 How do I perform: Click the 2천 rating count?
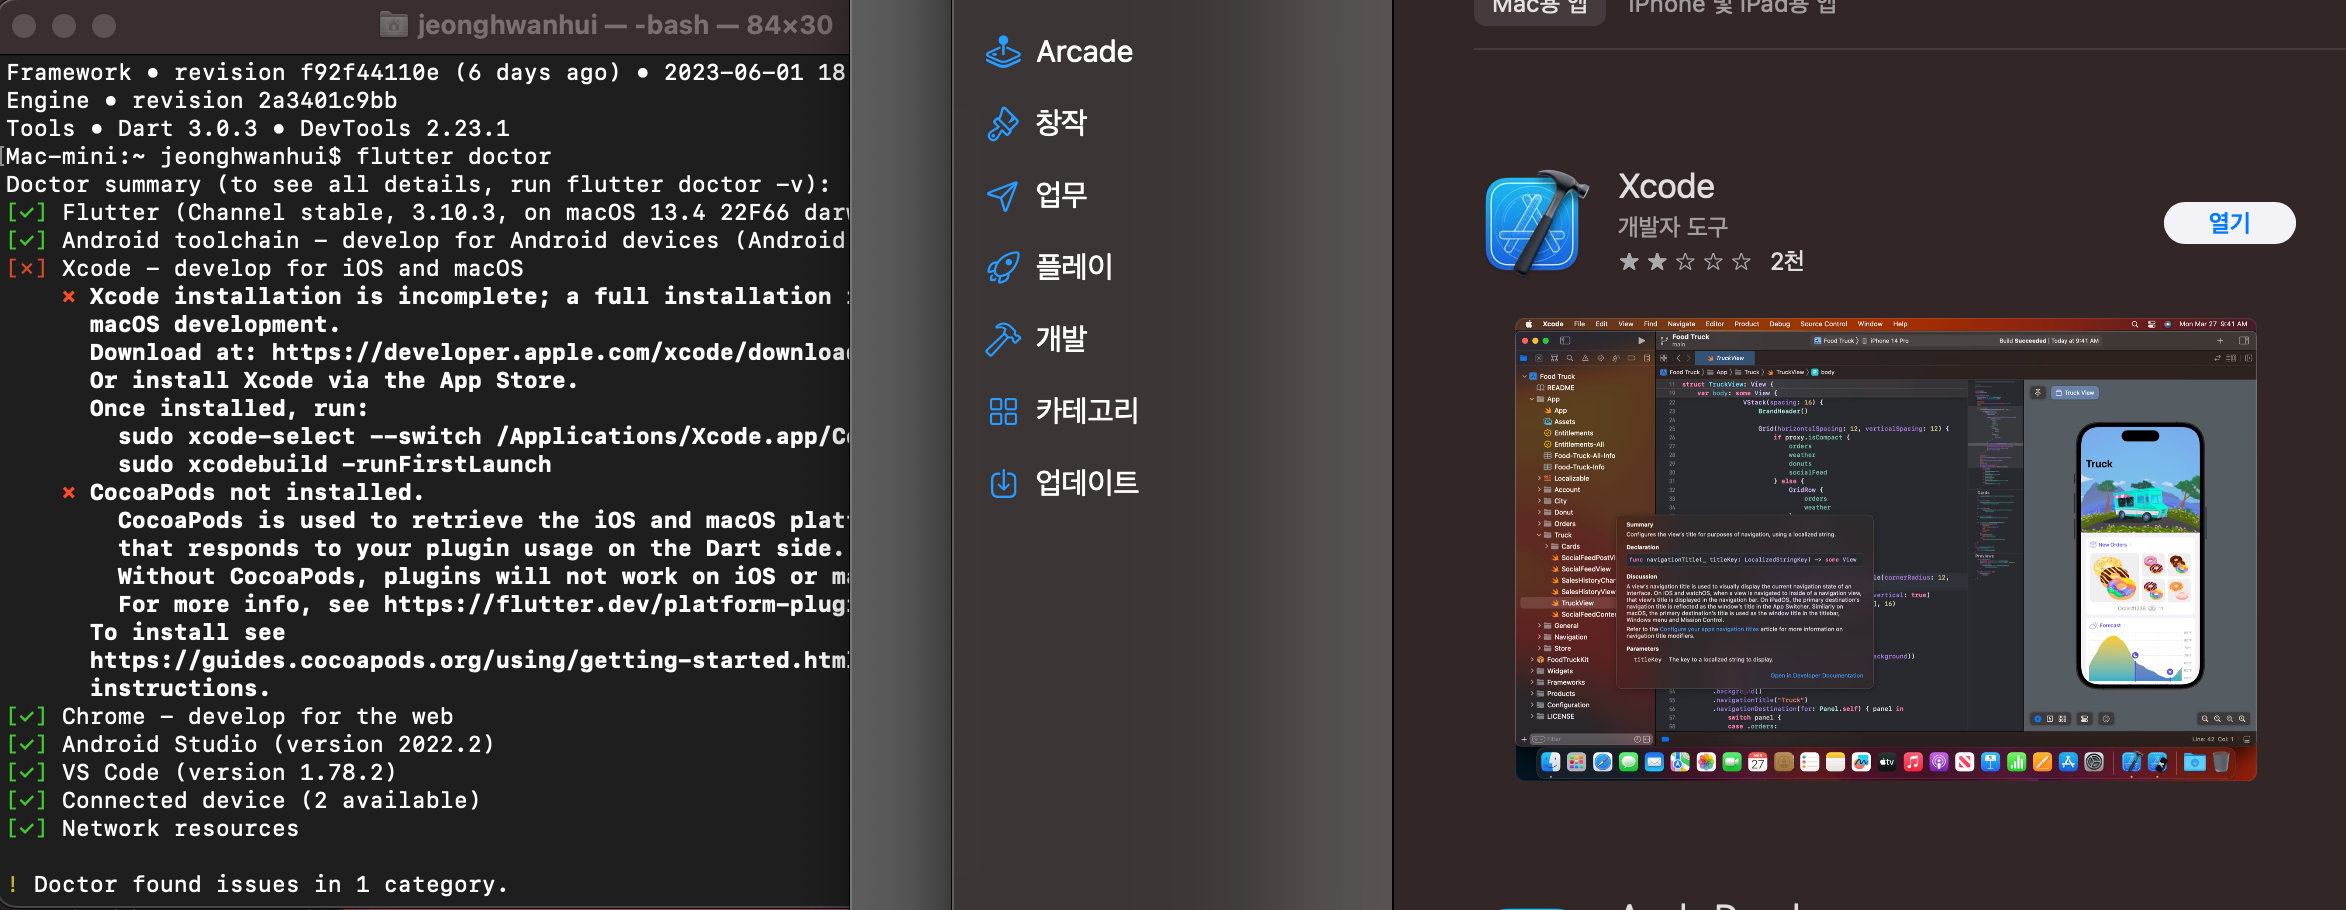[x=1787, y=262]
